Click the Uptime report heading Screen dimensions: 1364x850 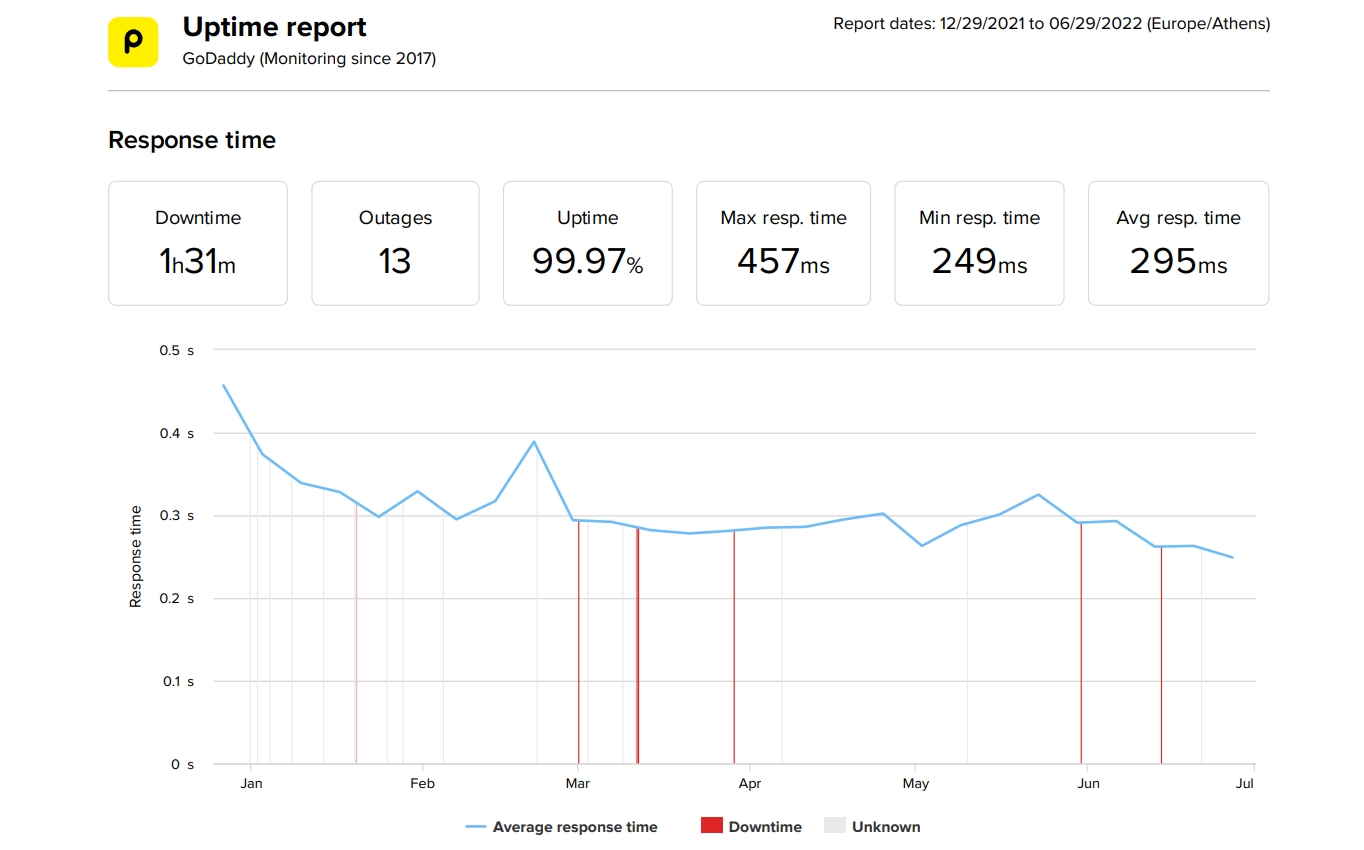[x=274, y=27]
